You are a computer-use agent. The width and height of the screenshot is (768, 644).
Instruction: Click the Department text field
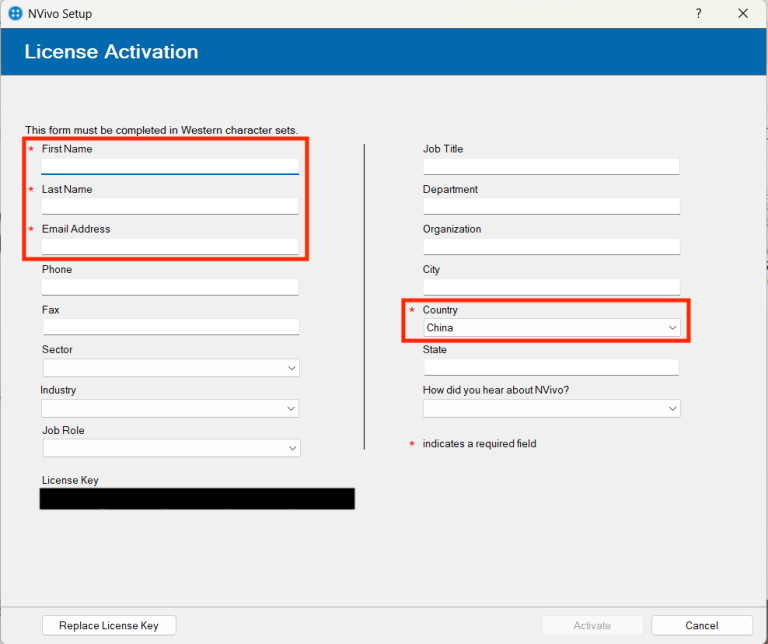(x=551, y=206)
